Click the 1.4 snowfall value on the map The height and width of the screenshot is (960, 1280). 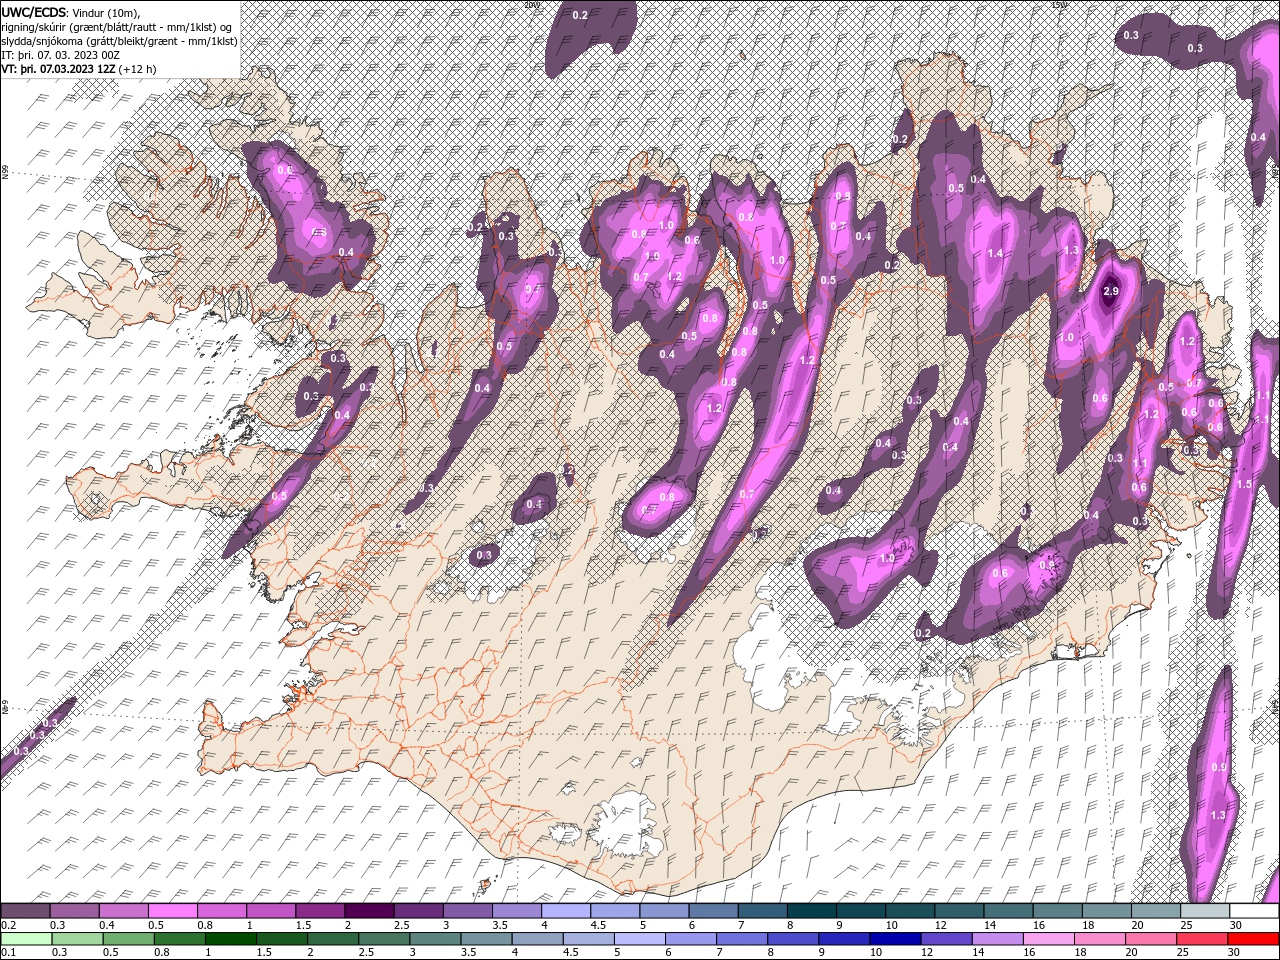pos(995,254)
